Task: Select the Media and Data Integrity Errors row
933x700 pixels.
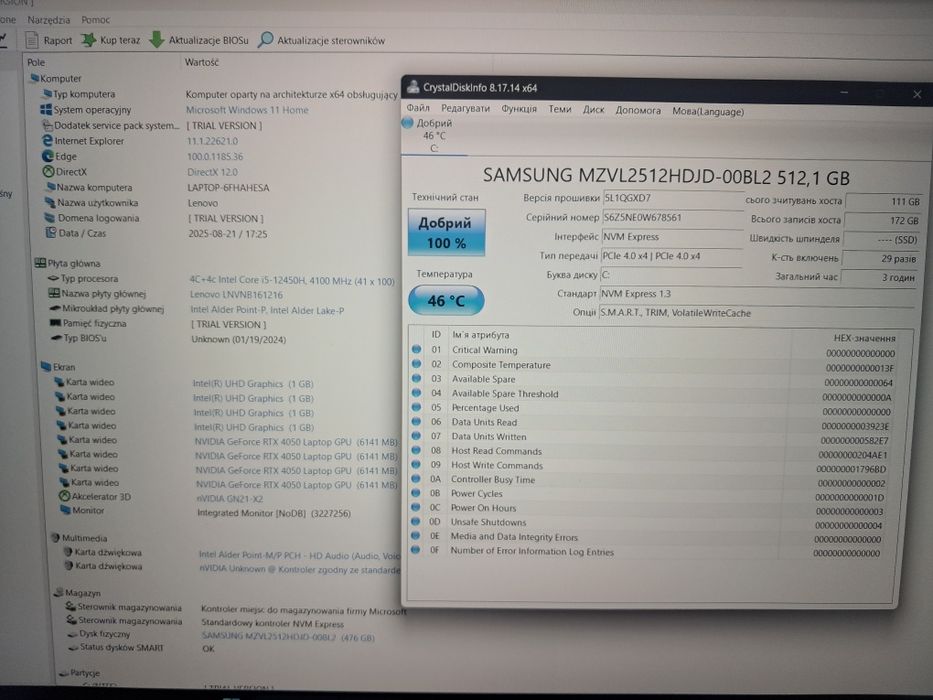Action: coord(647,538)
